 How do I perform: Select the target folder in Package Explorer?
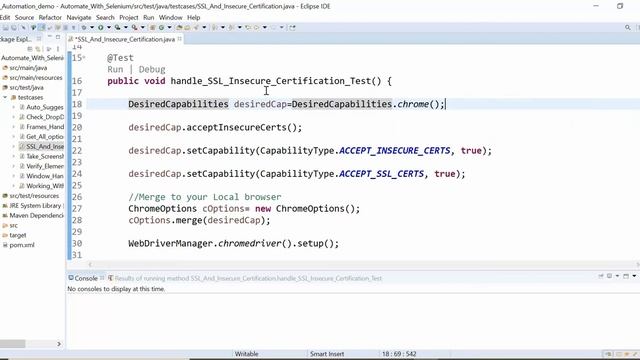tap(14, 235)
